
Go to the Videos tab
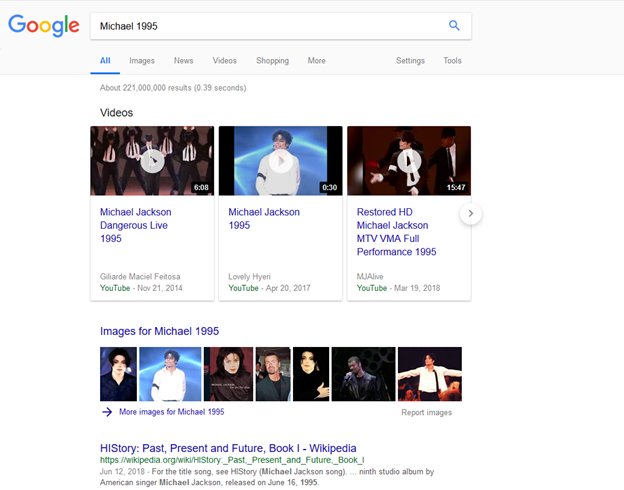[224, 61]
